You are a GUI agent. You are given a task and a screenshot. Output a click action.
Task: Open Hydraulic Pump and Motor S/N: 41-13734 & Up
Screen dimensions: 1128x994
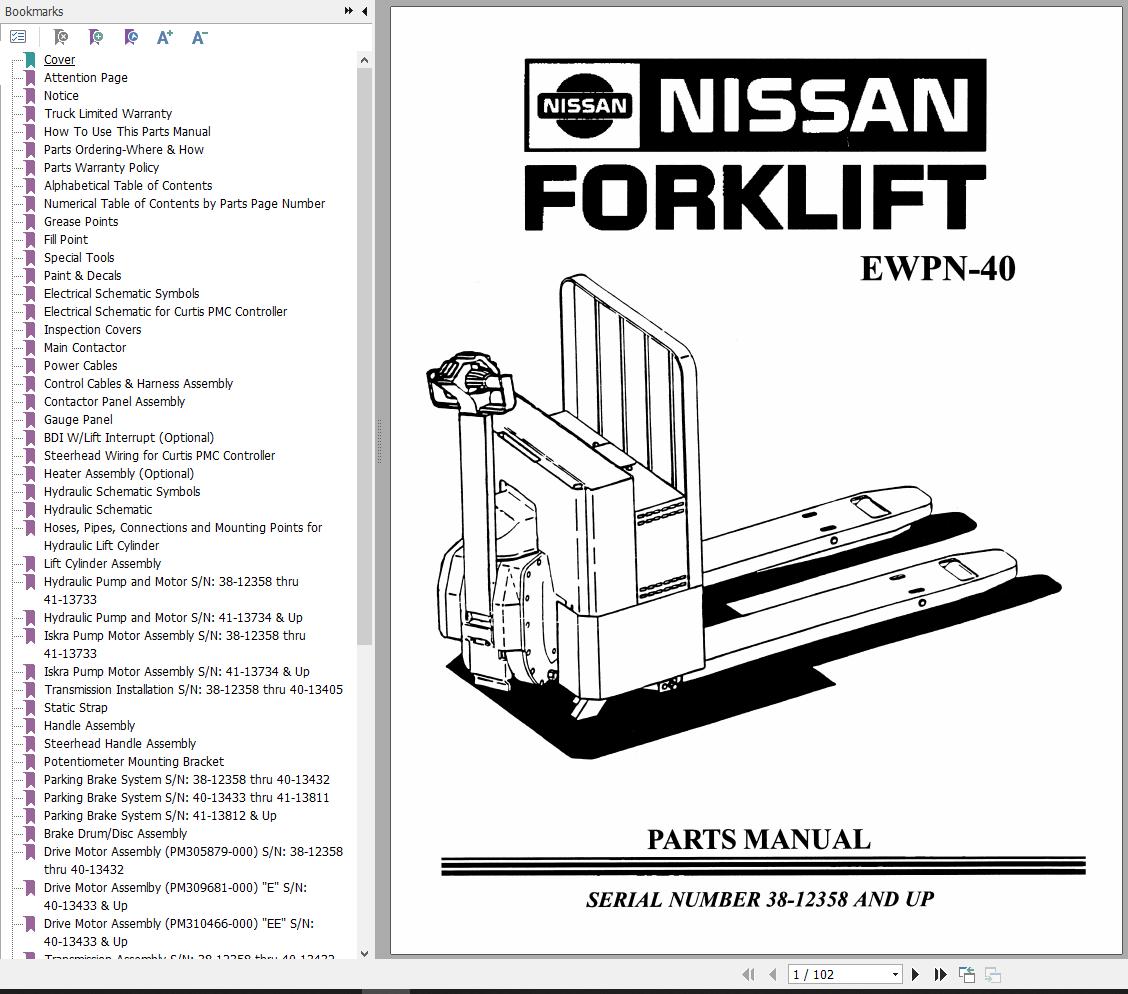coord(173,617)
